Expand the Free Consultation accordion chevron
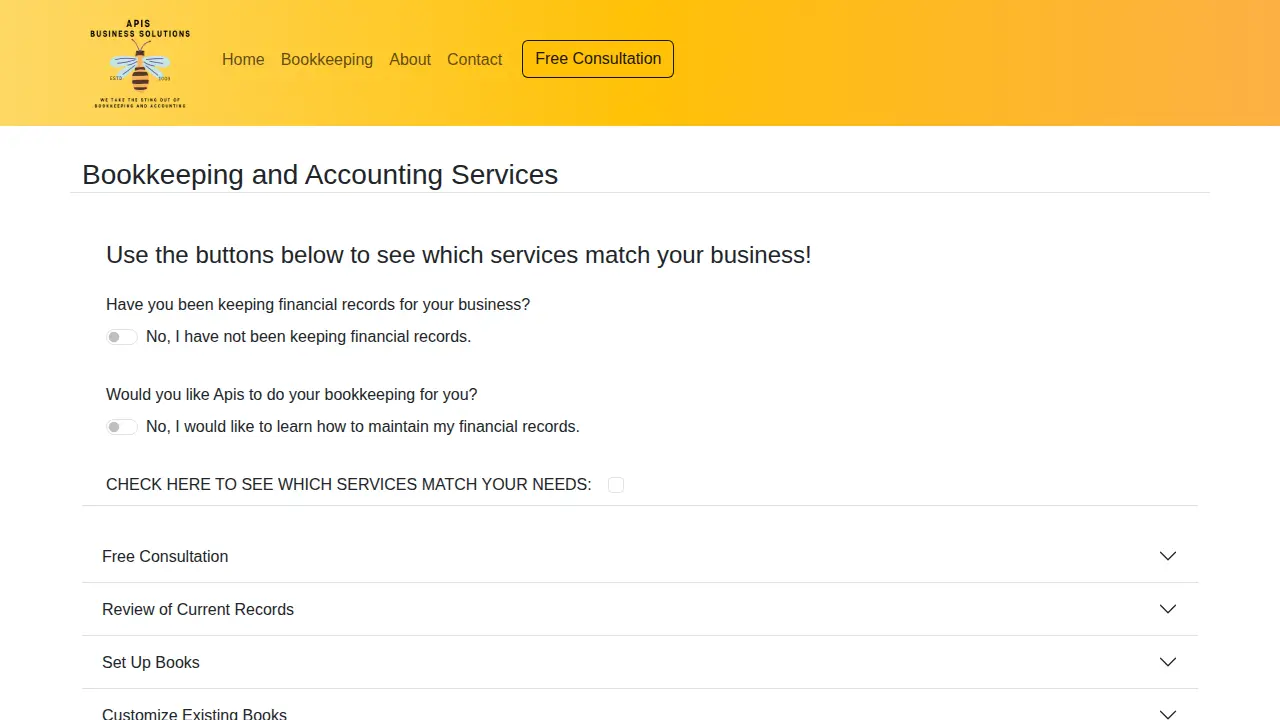This screenshot has height=720, width=1280. tap(1168, 556)
